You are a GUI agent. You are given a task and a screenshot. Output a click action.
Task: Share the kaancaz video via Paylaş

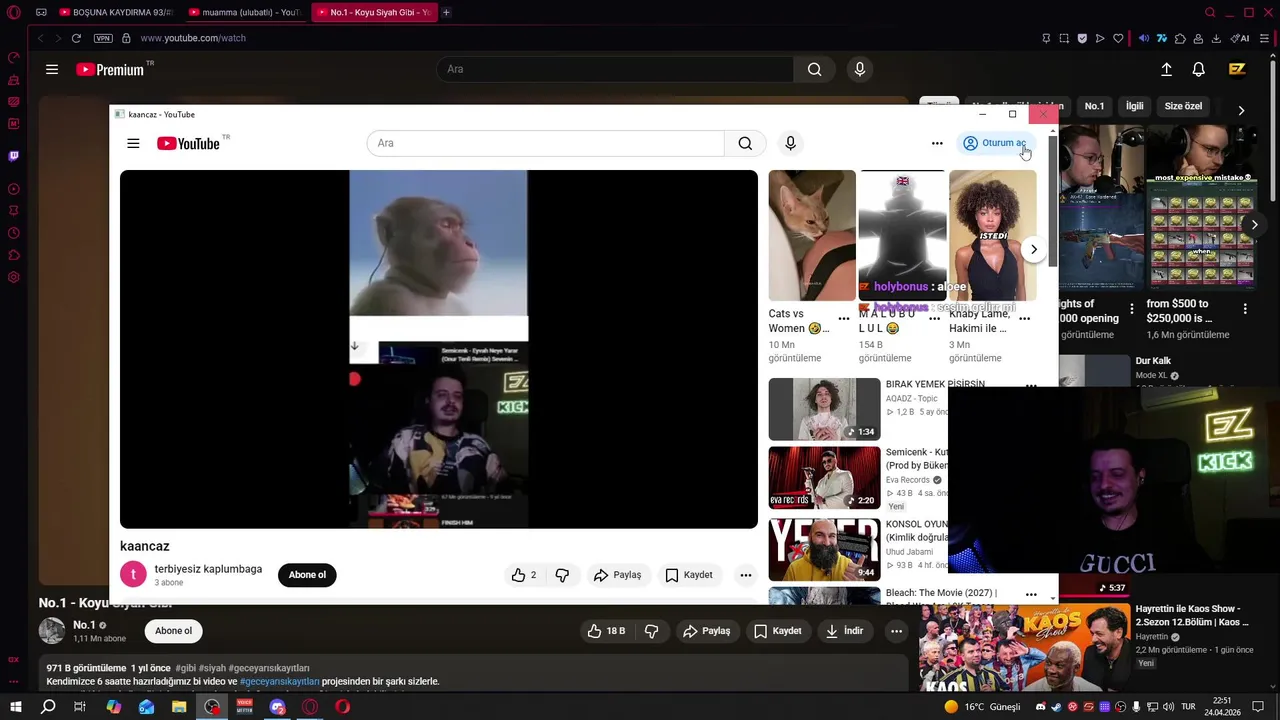[x=617, y=575]
